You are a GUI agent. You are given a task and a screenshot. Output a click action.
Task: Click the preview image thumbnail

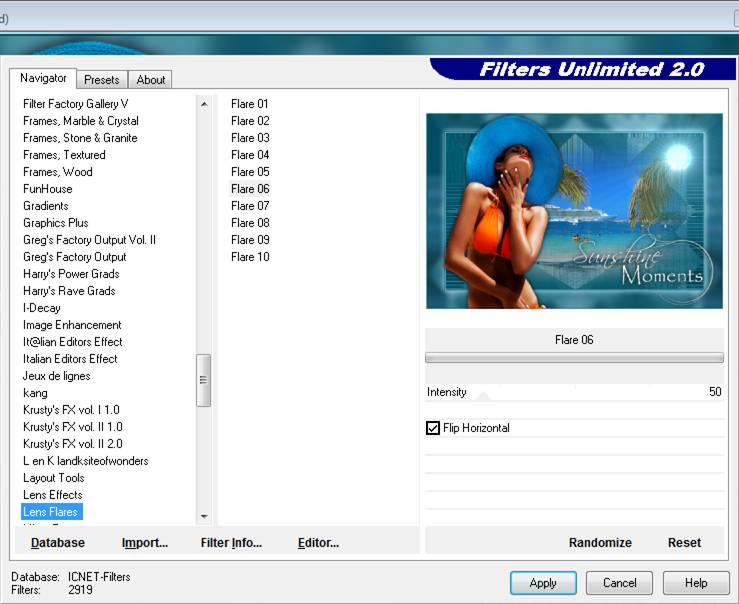coord(574,211)
